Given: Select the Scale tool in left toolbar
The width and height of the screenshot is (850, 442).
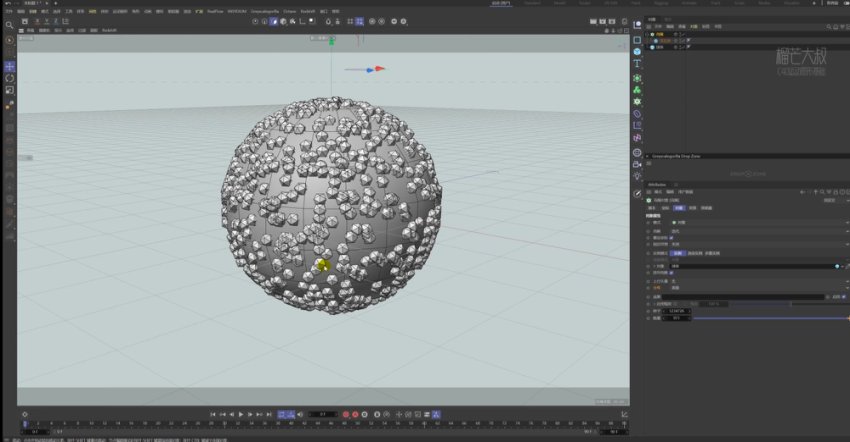Looking at the screenshot, I should tap(10, 90).
